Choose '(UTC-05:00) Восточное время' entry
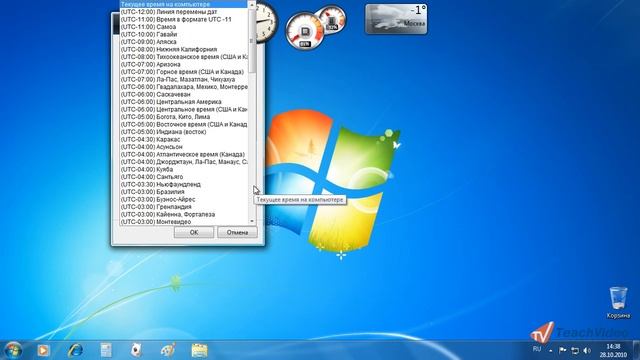The width and height of the screenshot is (640, 360). coord(184,124)
